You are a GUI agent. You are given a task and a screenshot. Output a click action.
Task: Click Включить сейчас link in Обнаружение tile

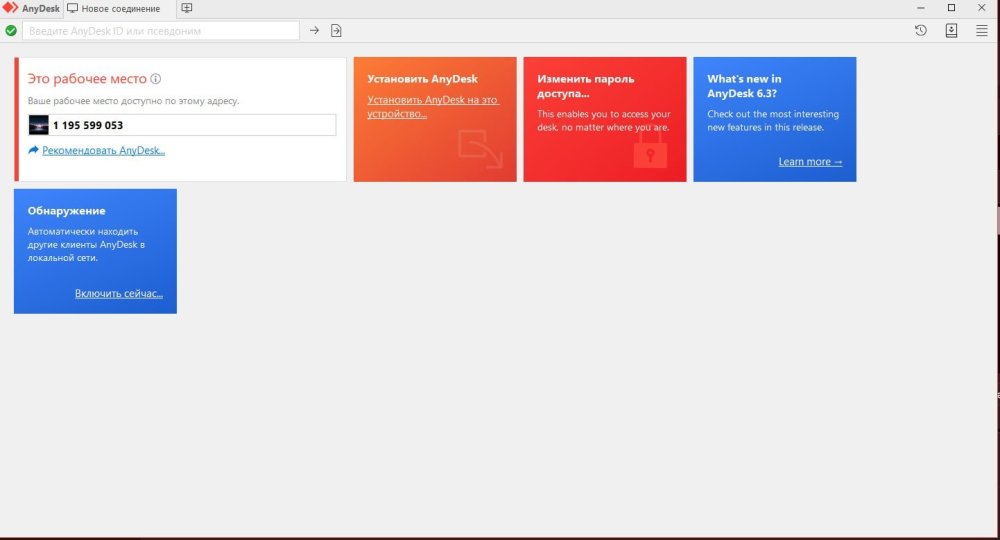click(x=119, y=294)
